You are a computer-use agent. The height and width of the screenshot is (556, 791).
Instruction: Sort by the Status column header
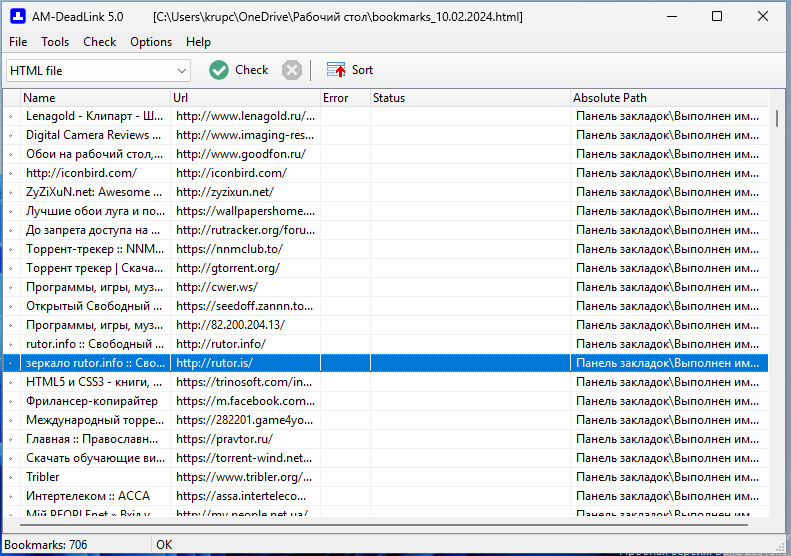[x=470, y=98]
